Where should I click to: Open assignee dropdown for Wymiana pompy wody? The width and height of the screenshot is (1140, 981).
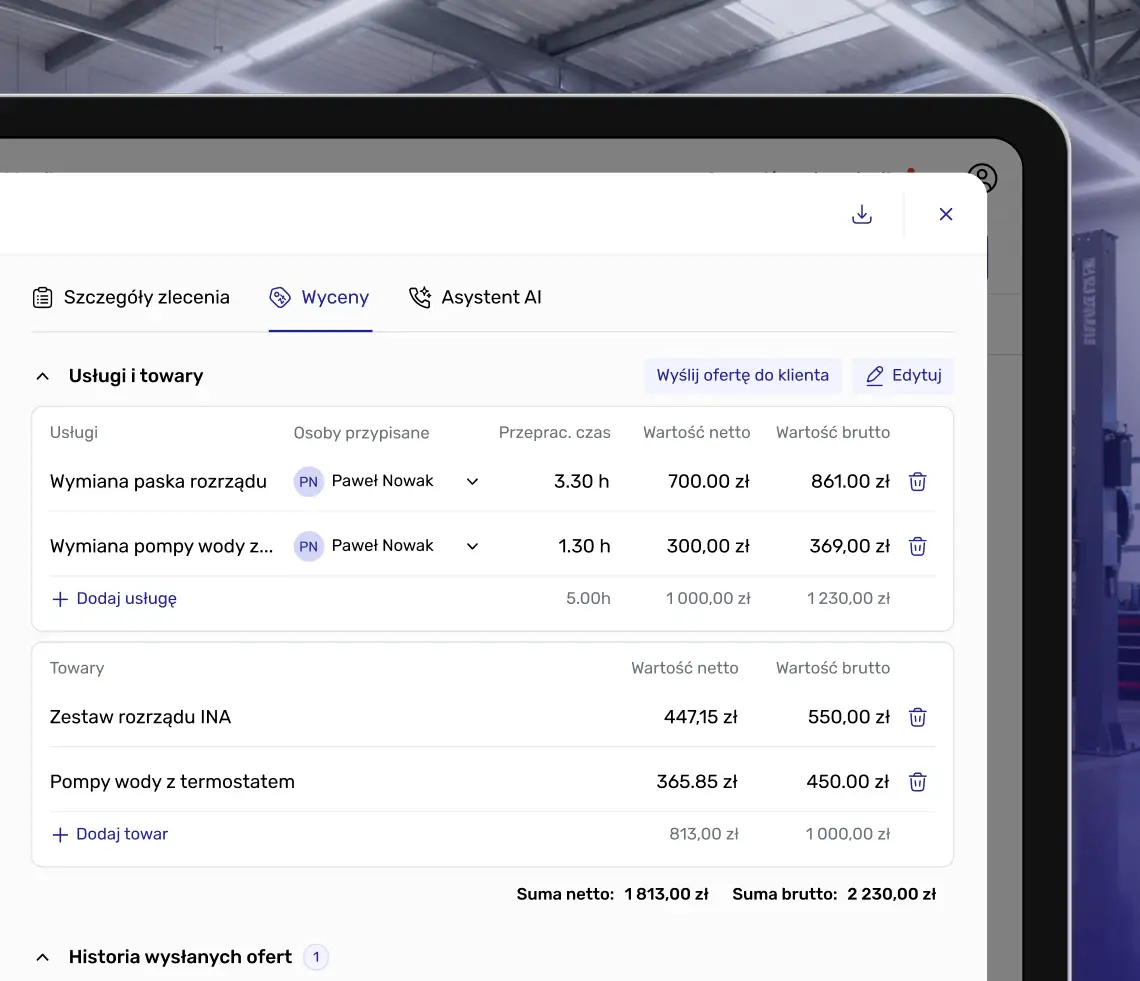tap(473, 546)
